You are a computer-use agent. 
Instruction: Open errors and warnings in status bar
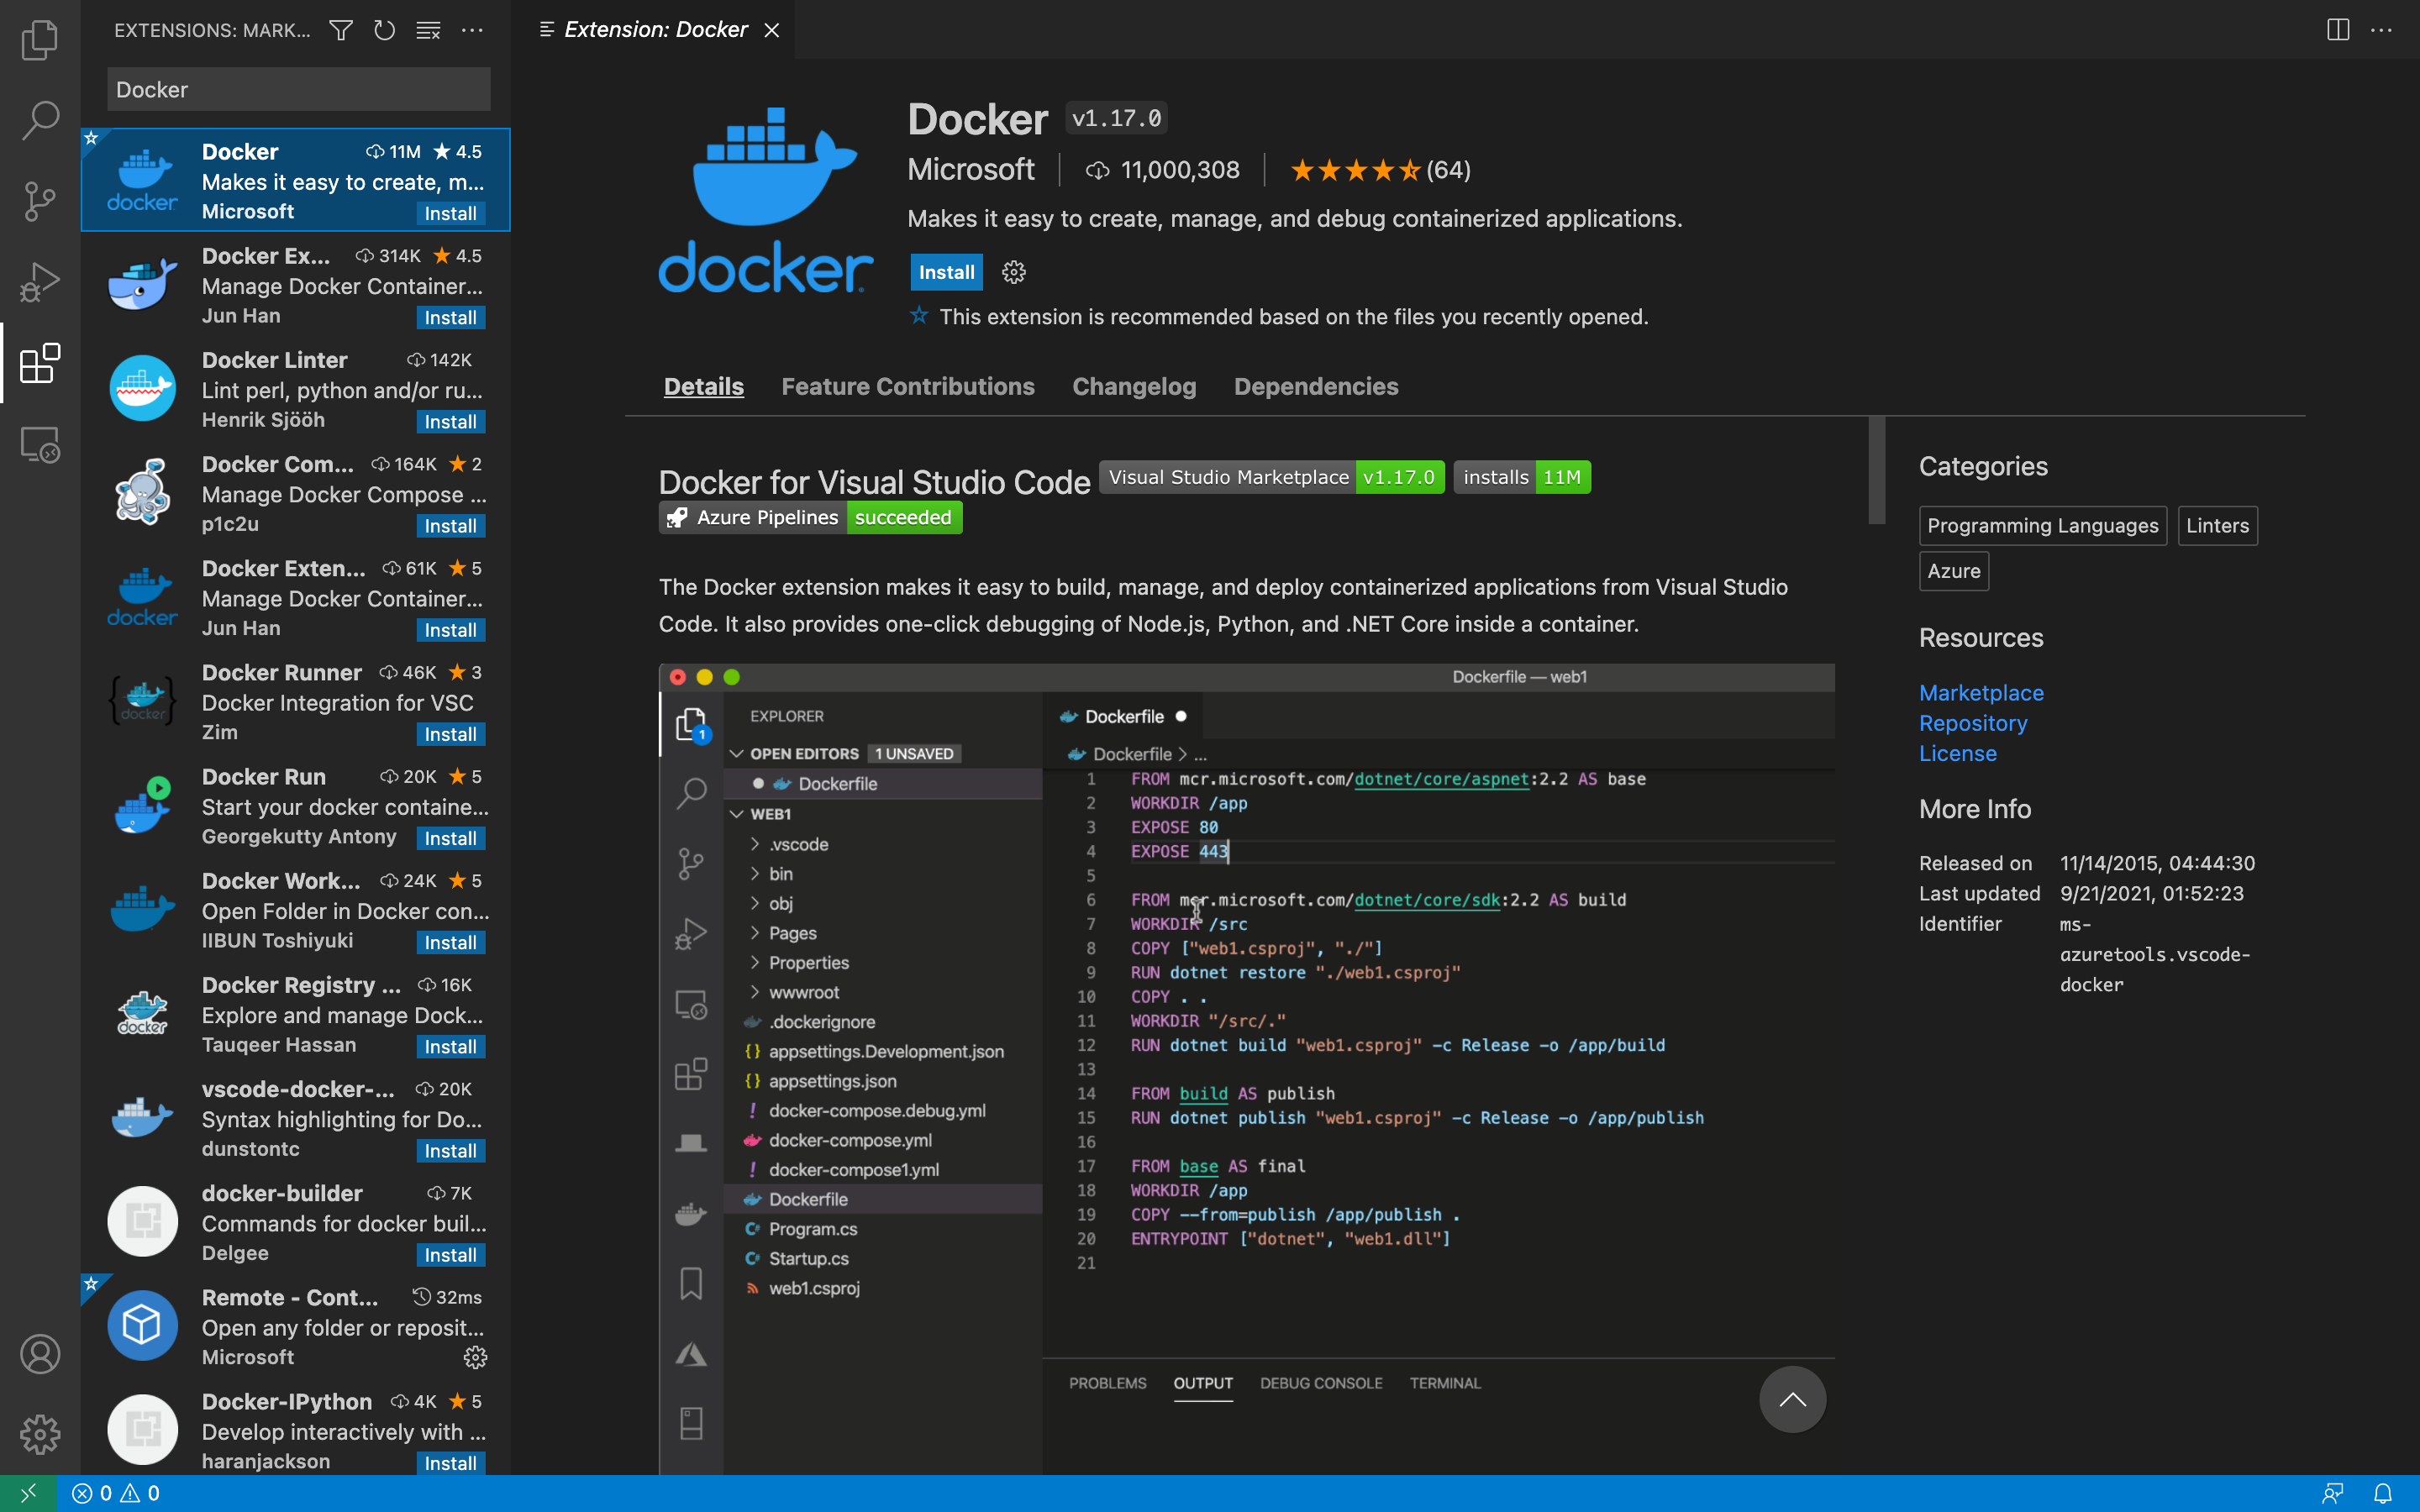click(116, 1493)
